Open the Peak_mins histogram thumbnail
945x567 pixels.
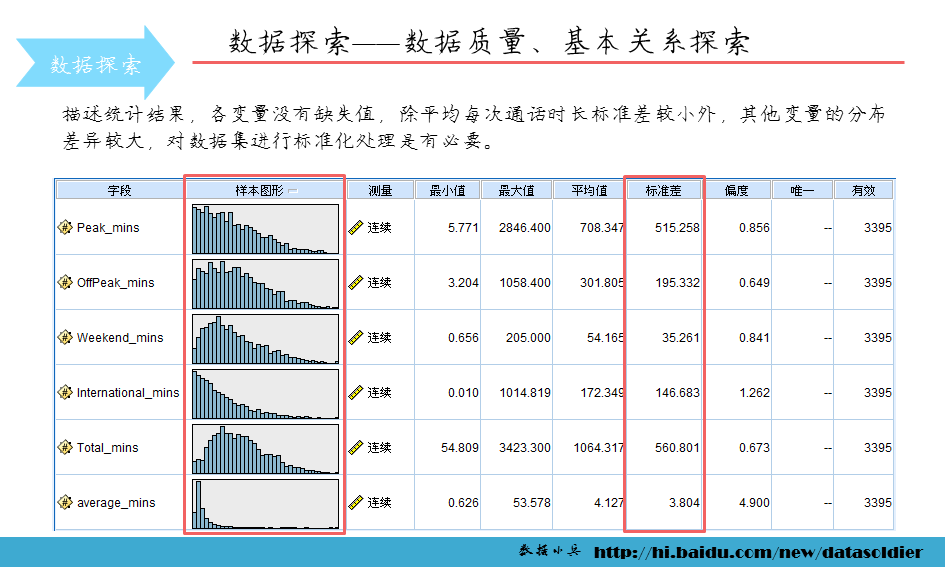pos(265,228)
